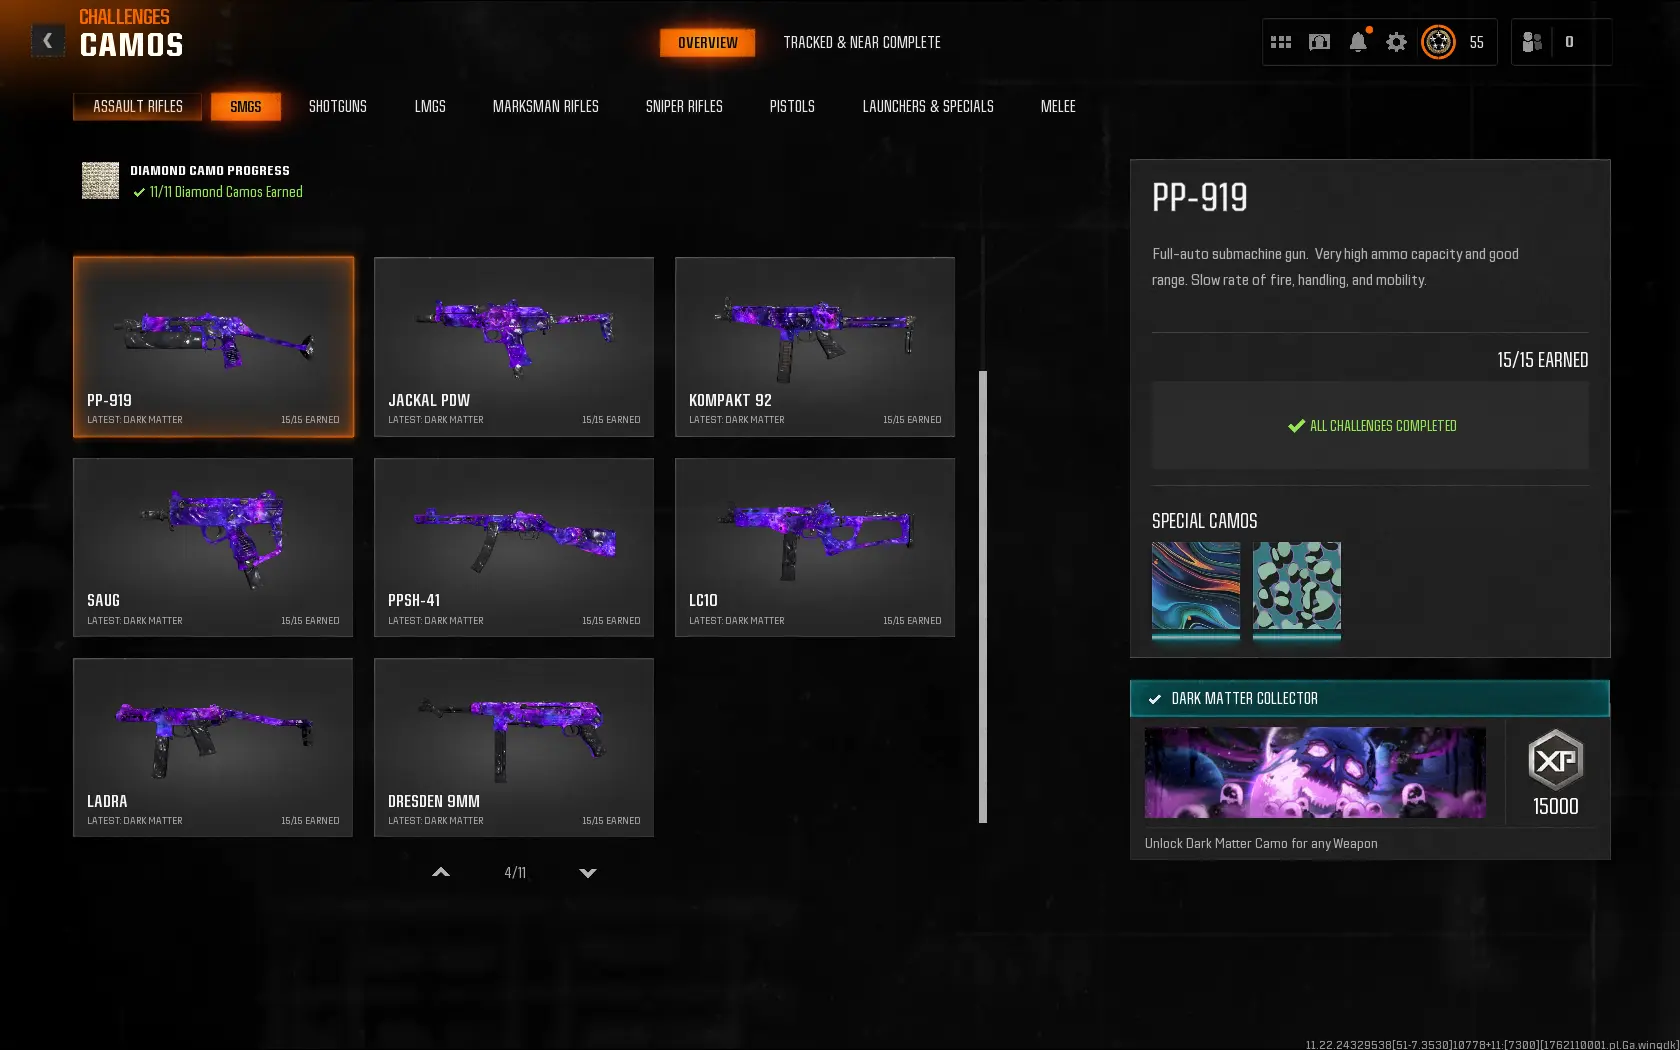1680x1050 pixels.
Task: Open the social friends icon
Action: (1531, 42)
